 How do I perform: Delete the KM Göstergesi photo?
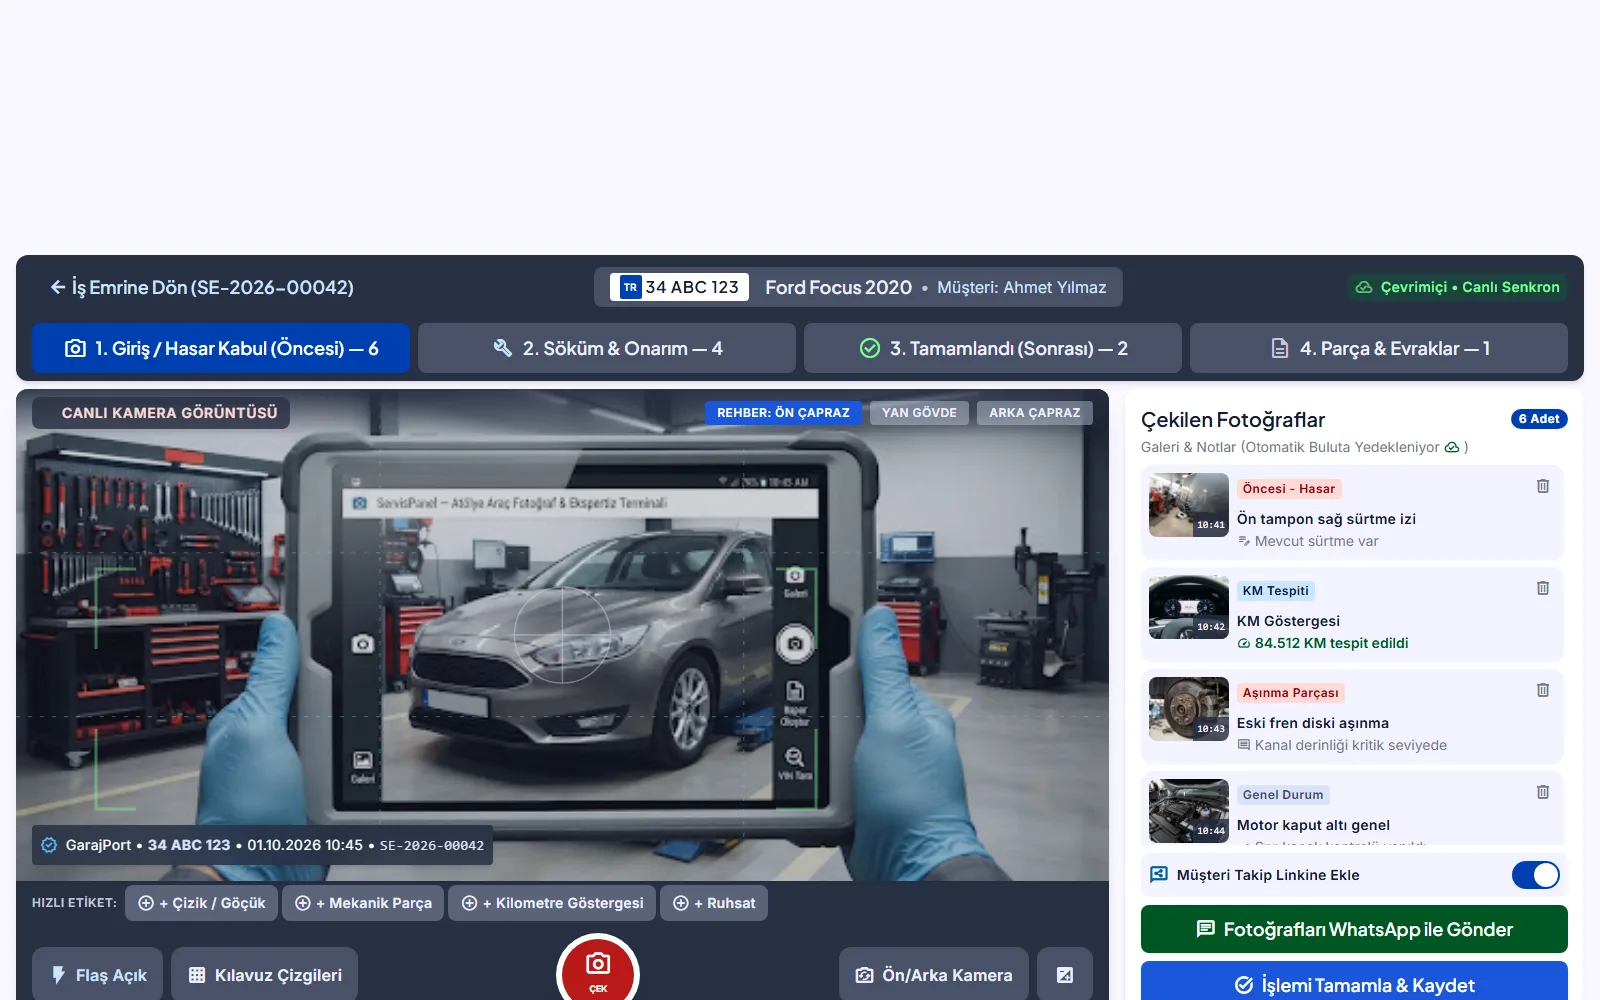click(x=1543, y=588)
